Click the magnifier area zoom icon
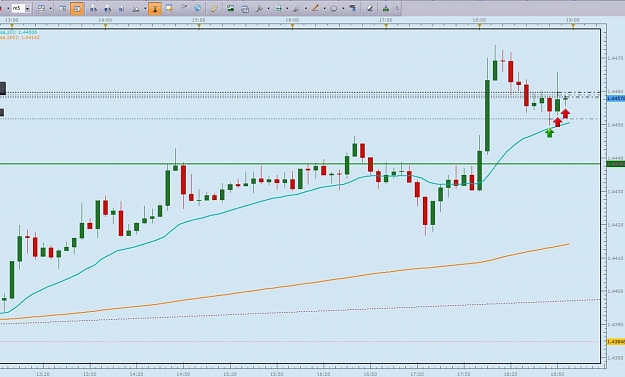Viewport: 625px width, 377px height. point(136,8)
